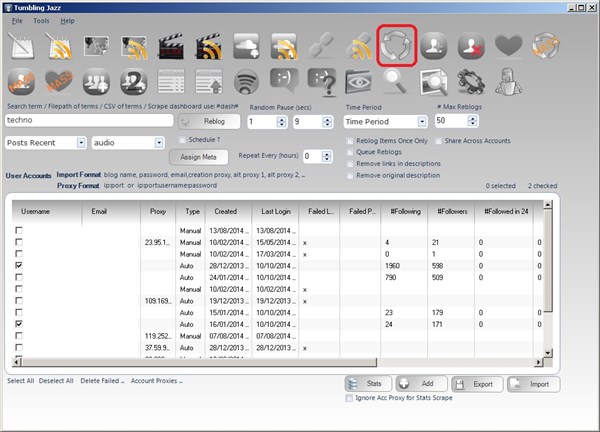Click the group add users icon
The width and height of the screenshot is (600, 432).
[96, 82]
